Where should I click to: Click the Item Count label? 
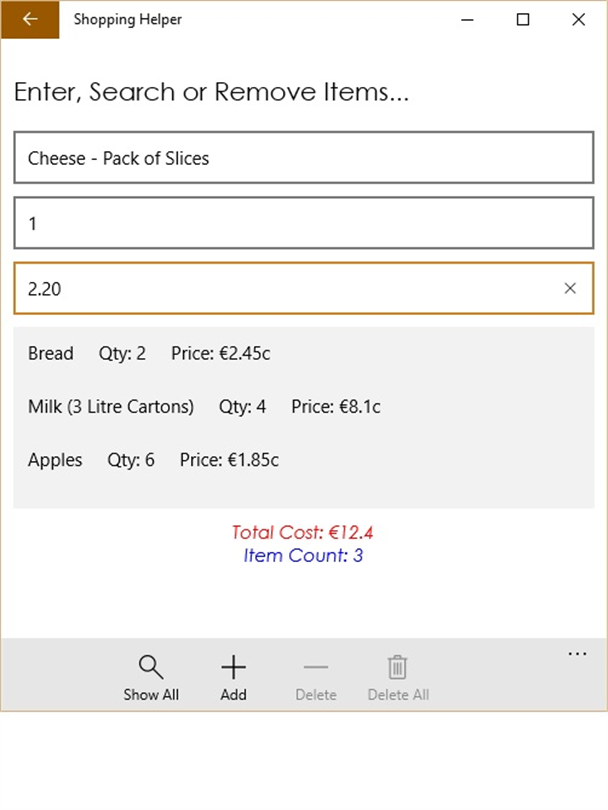(x=302, y=555)
